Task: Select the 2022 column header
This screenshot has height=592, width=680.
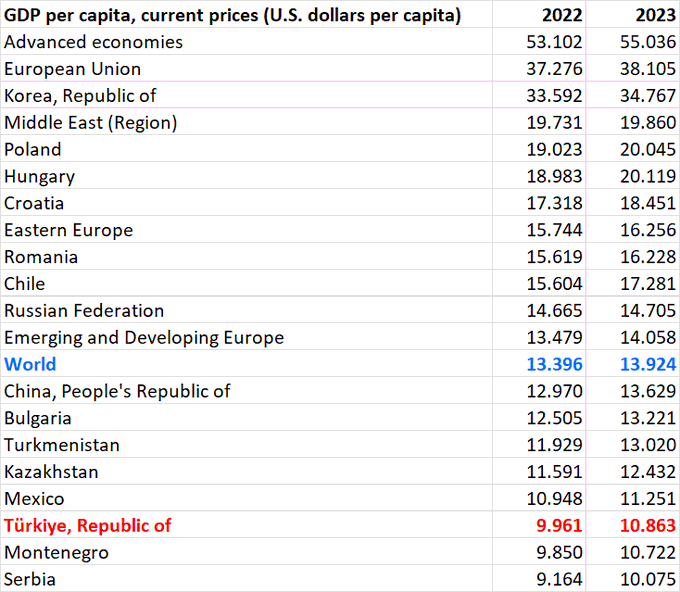Action: pyautogui.click(x=562, y=15)
